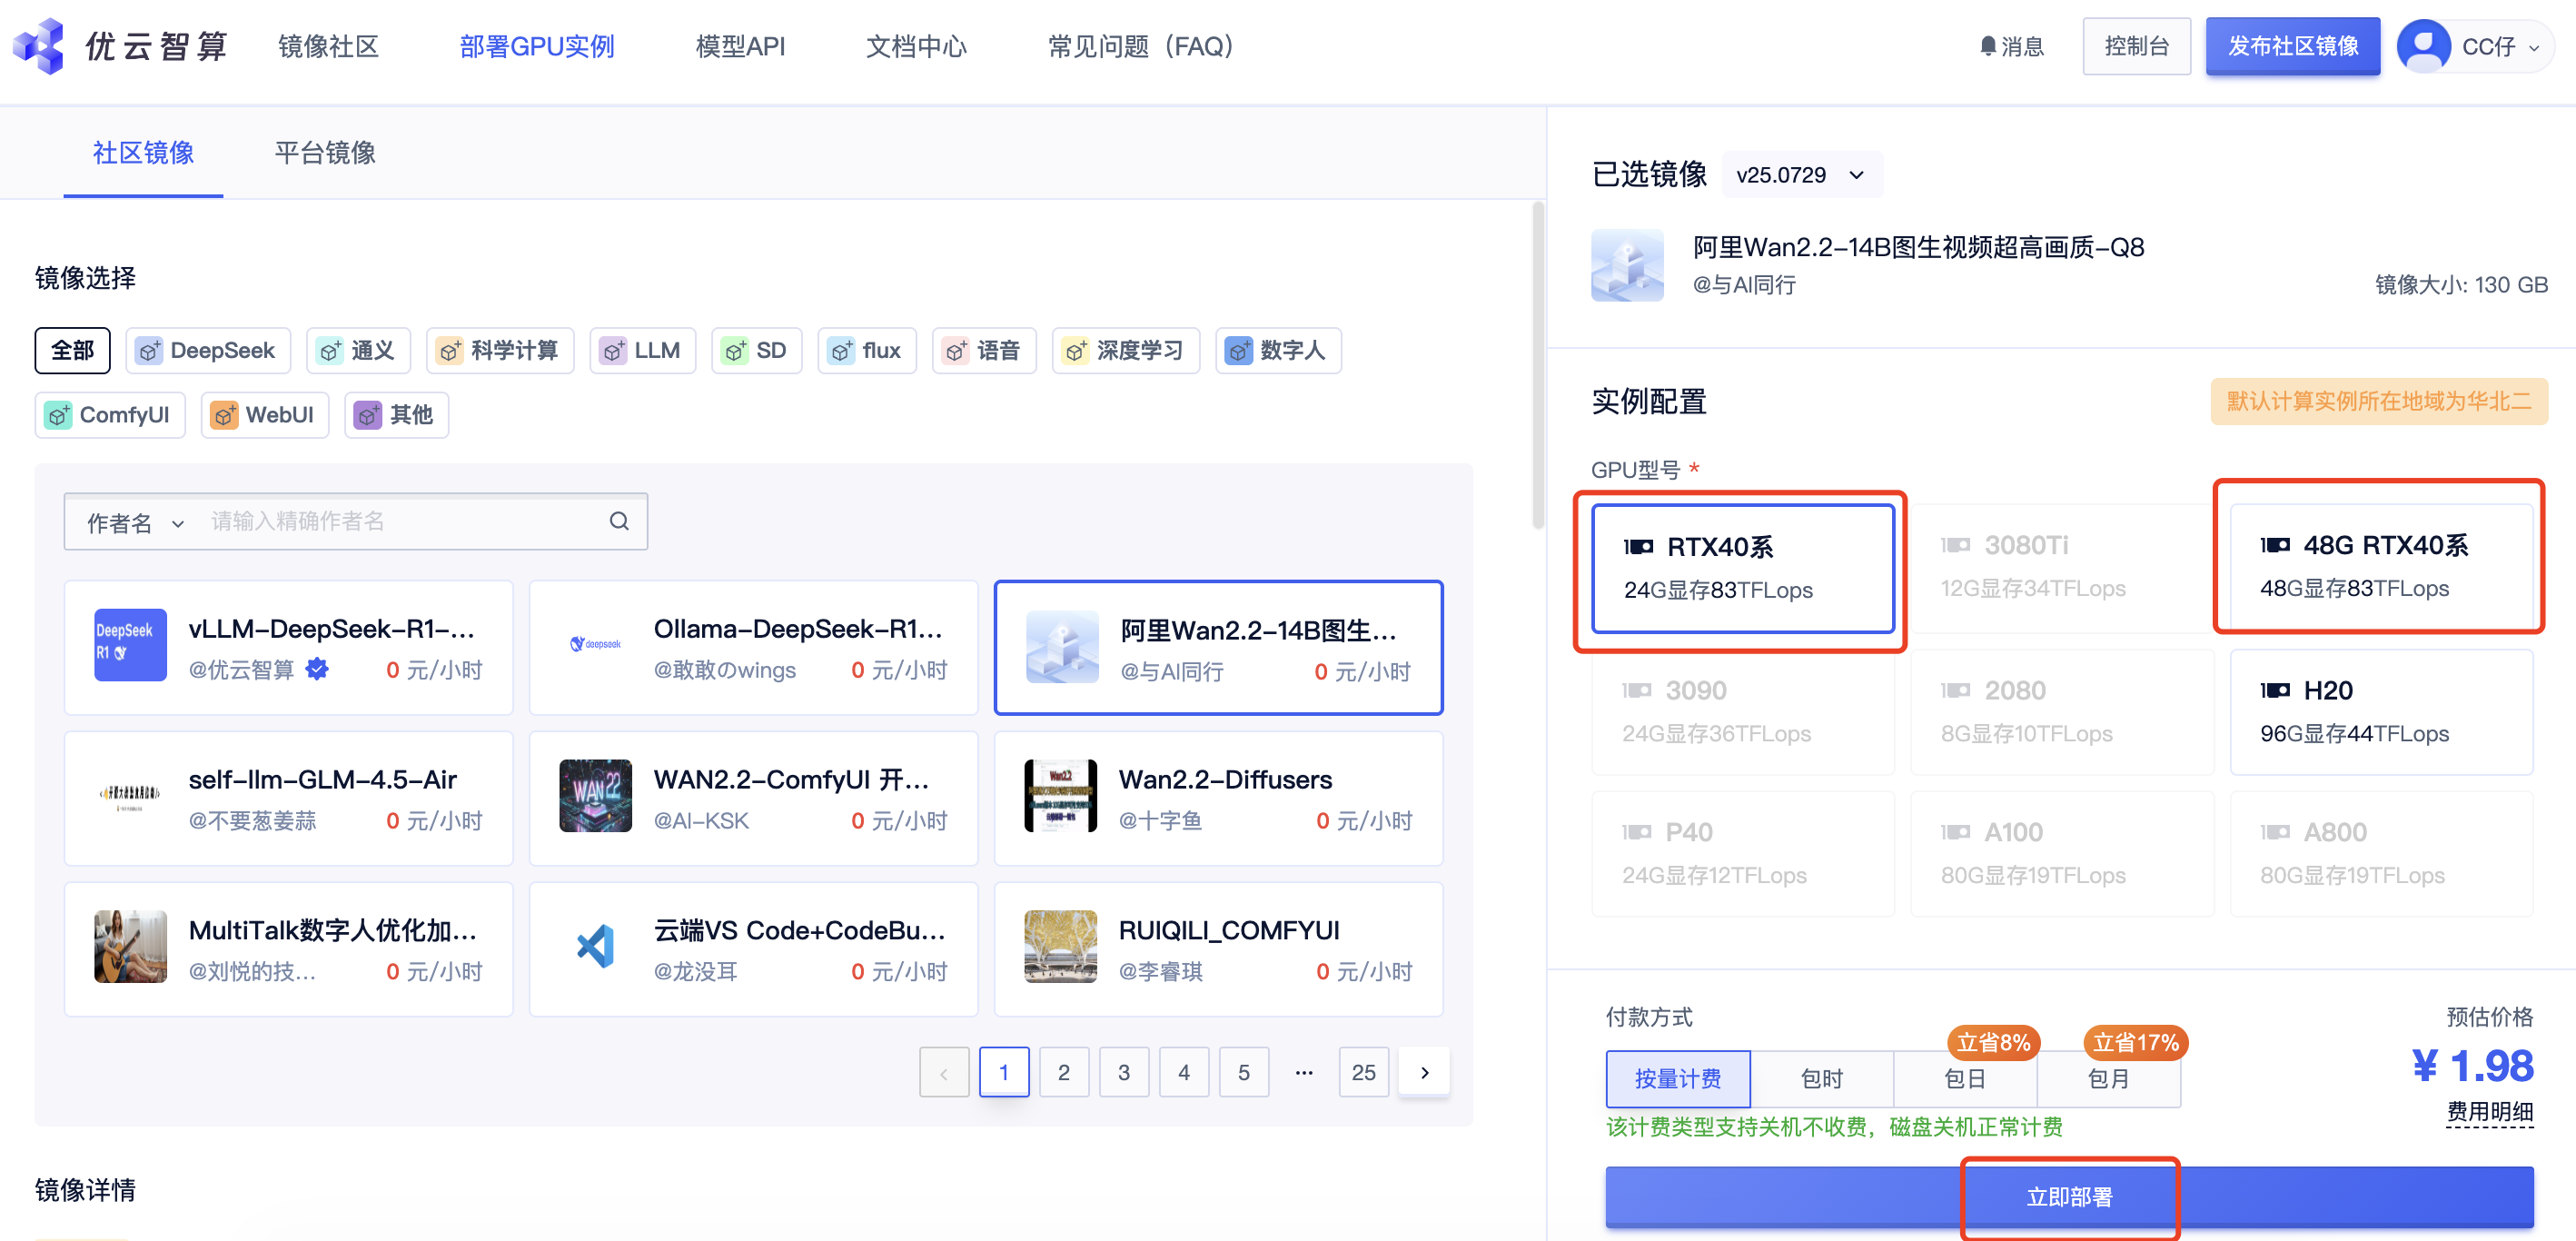Click the GPU icon on H20 option
Screen dimensions: 2576x1241
click(2274, 690)
